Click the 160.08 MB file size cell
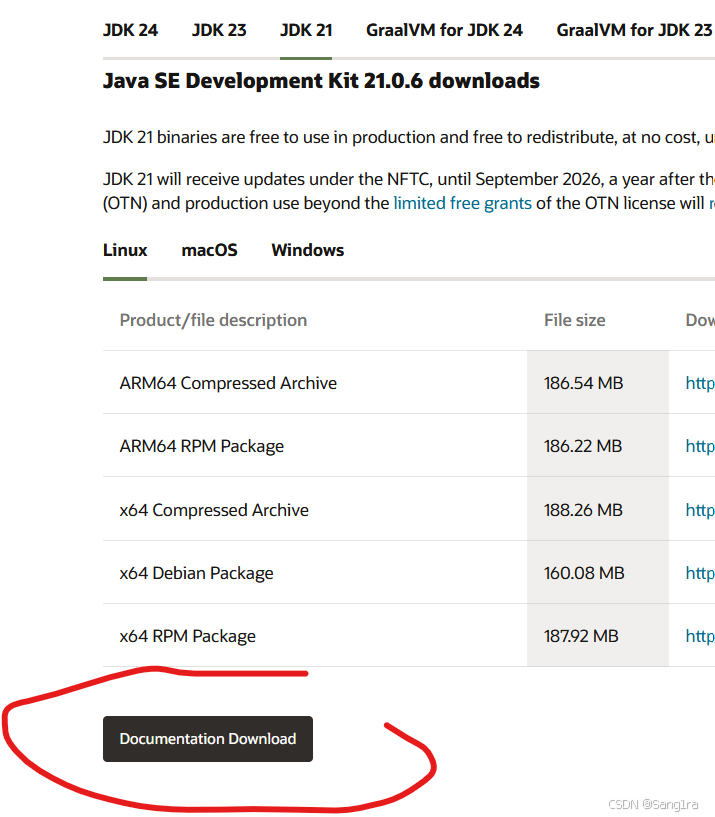 598,573
